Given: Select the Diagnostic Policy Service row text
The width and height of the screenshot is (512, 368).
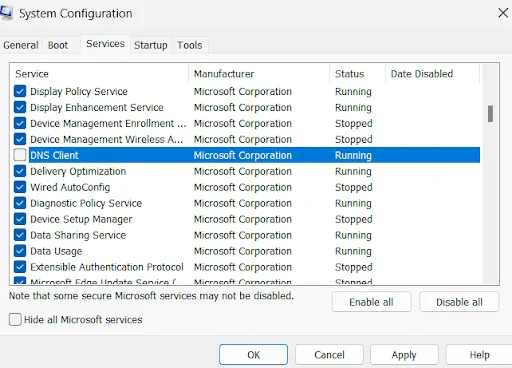Looking at the screenshot, I should tap(86, 203).
